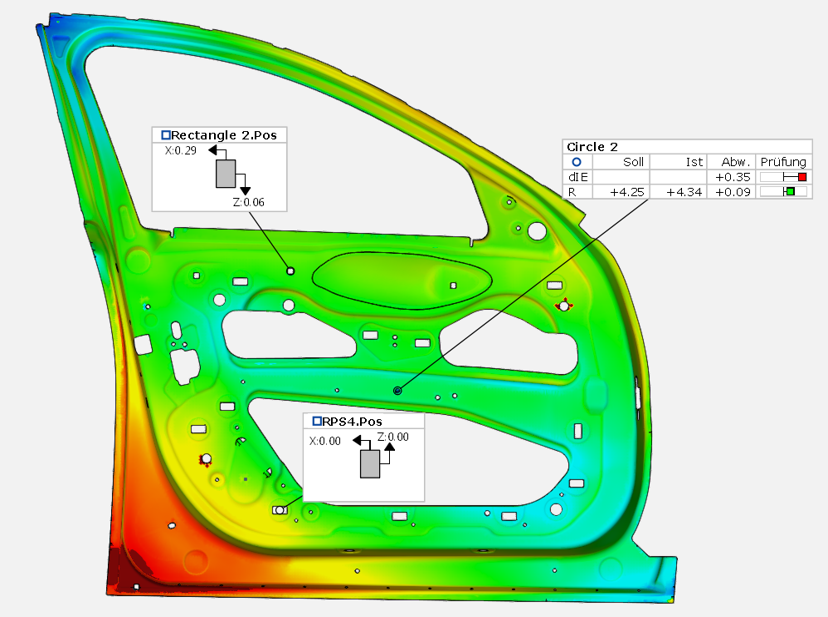This screenshot has height=617, width=828.
Task: Select the Rectangle 2 measurement point on door
Action: click(x=290, y=270)
